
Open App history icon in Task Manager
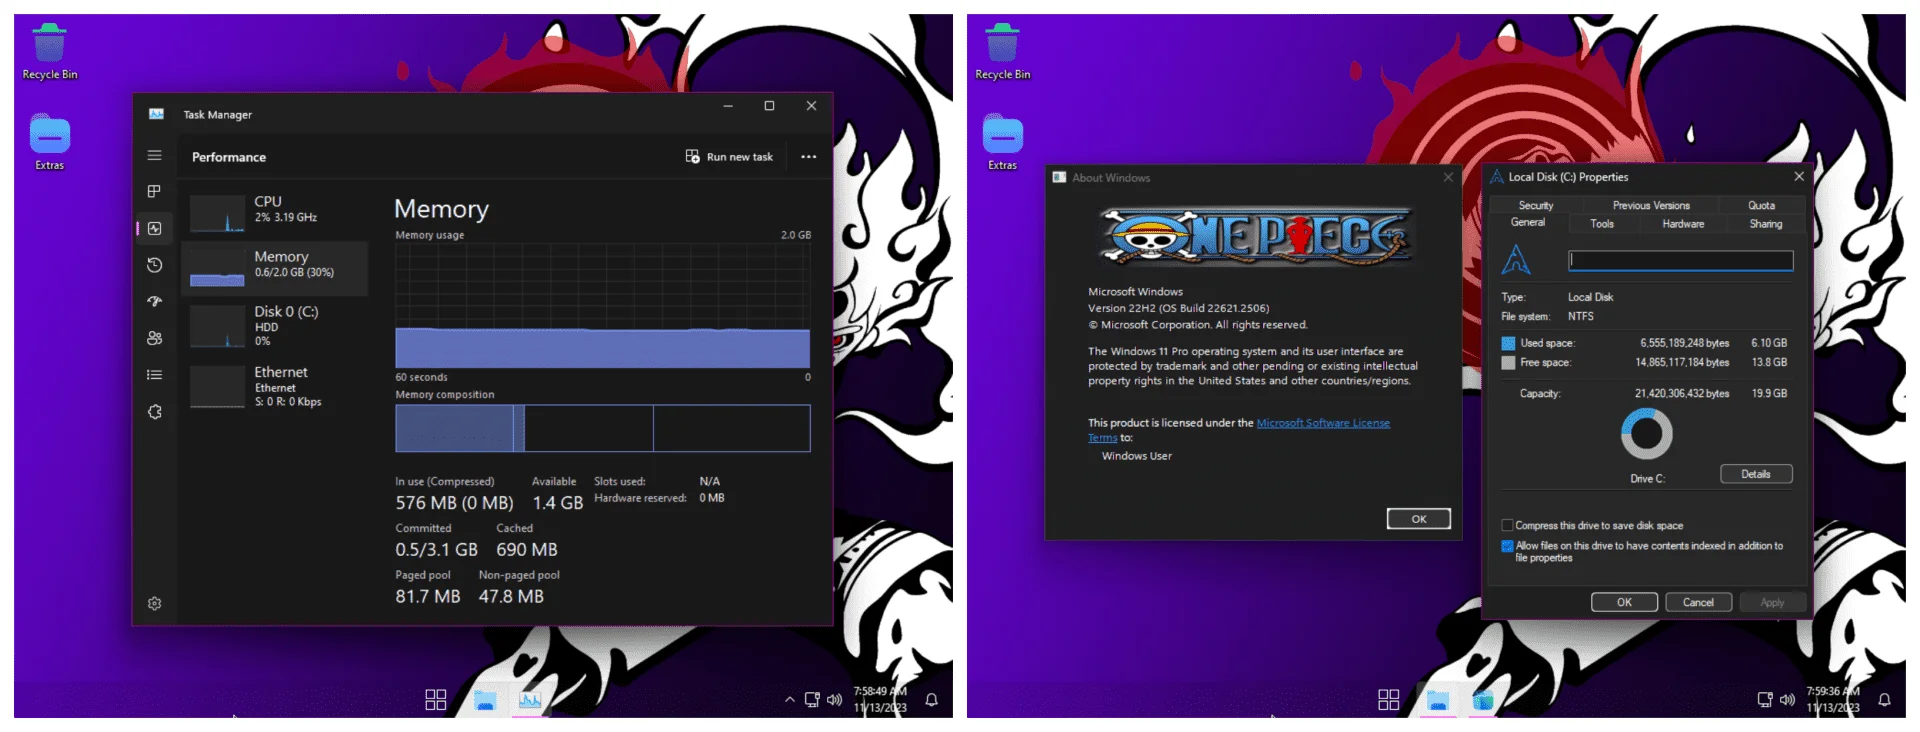[x=154, y=265]
